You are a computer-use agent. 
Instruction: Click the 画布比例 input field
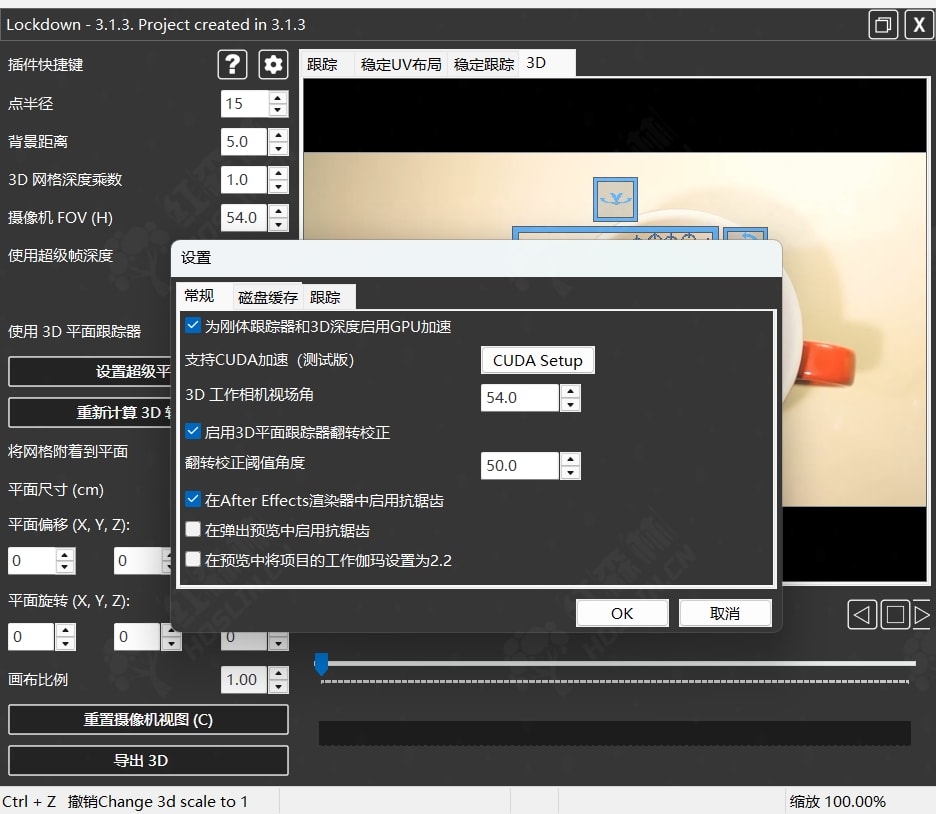244,680
